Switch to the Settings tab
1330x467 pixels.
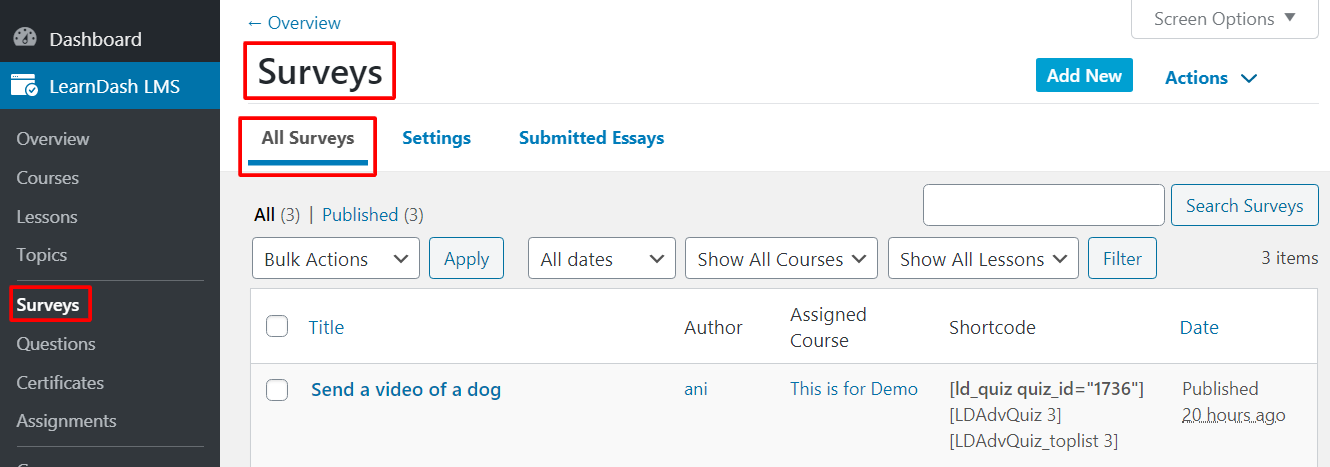[436, 138]
